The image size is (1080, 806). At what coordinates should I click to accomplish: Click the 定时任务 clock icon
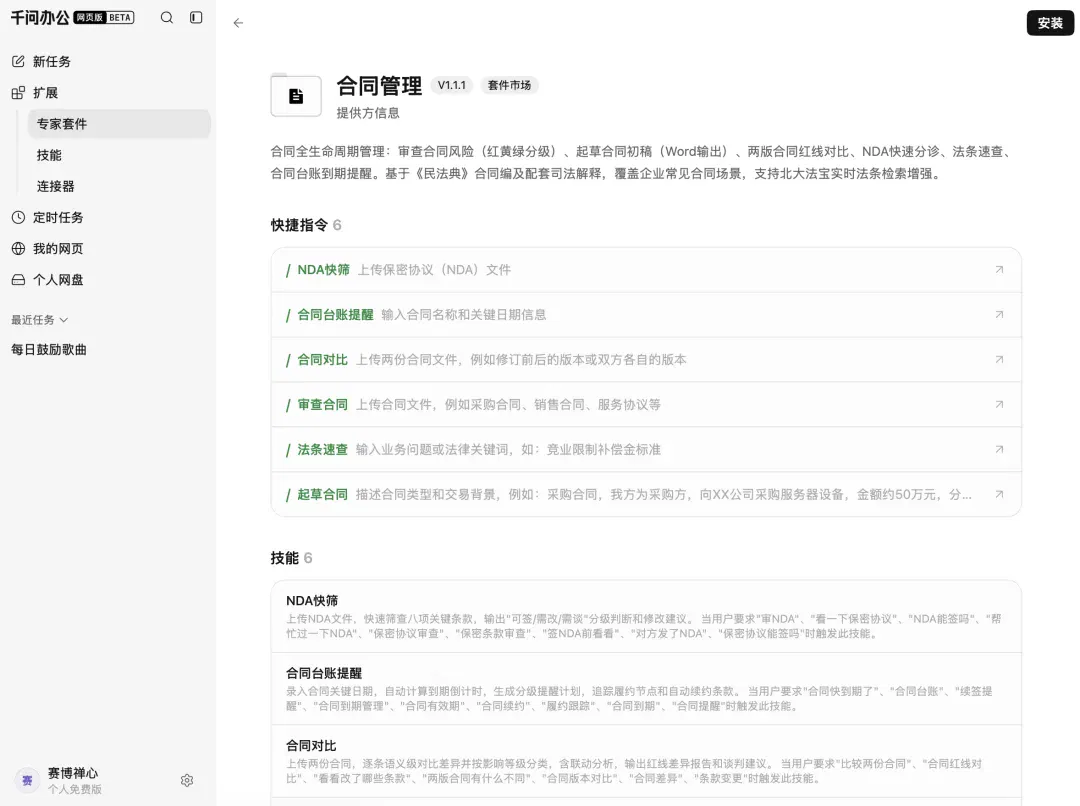click(x=19, y=217)
